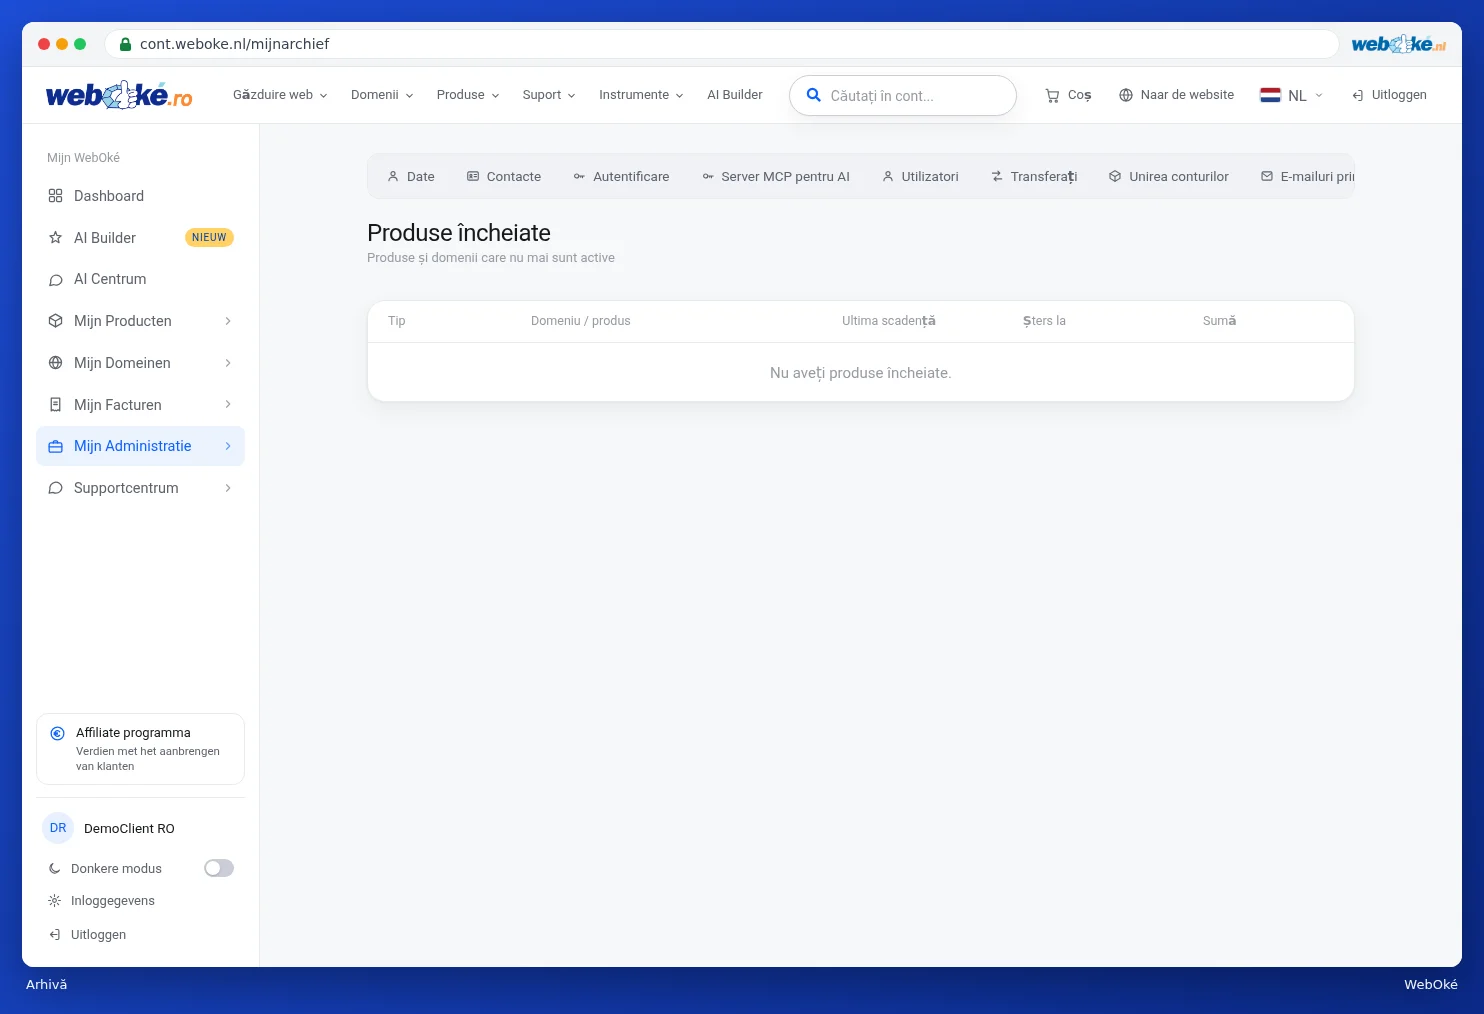Expand the Găzduire web dropdown menu
The height and width of the screenshot is (1014, 1484).
click(x=280, y=95)
